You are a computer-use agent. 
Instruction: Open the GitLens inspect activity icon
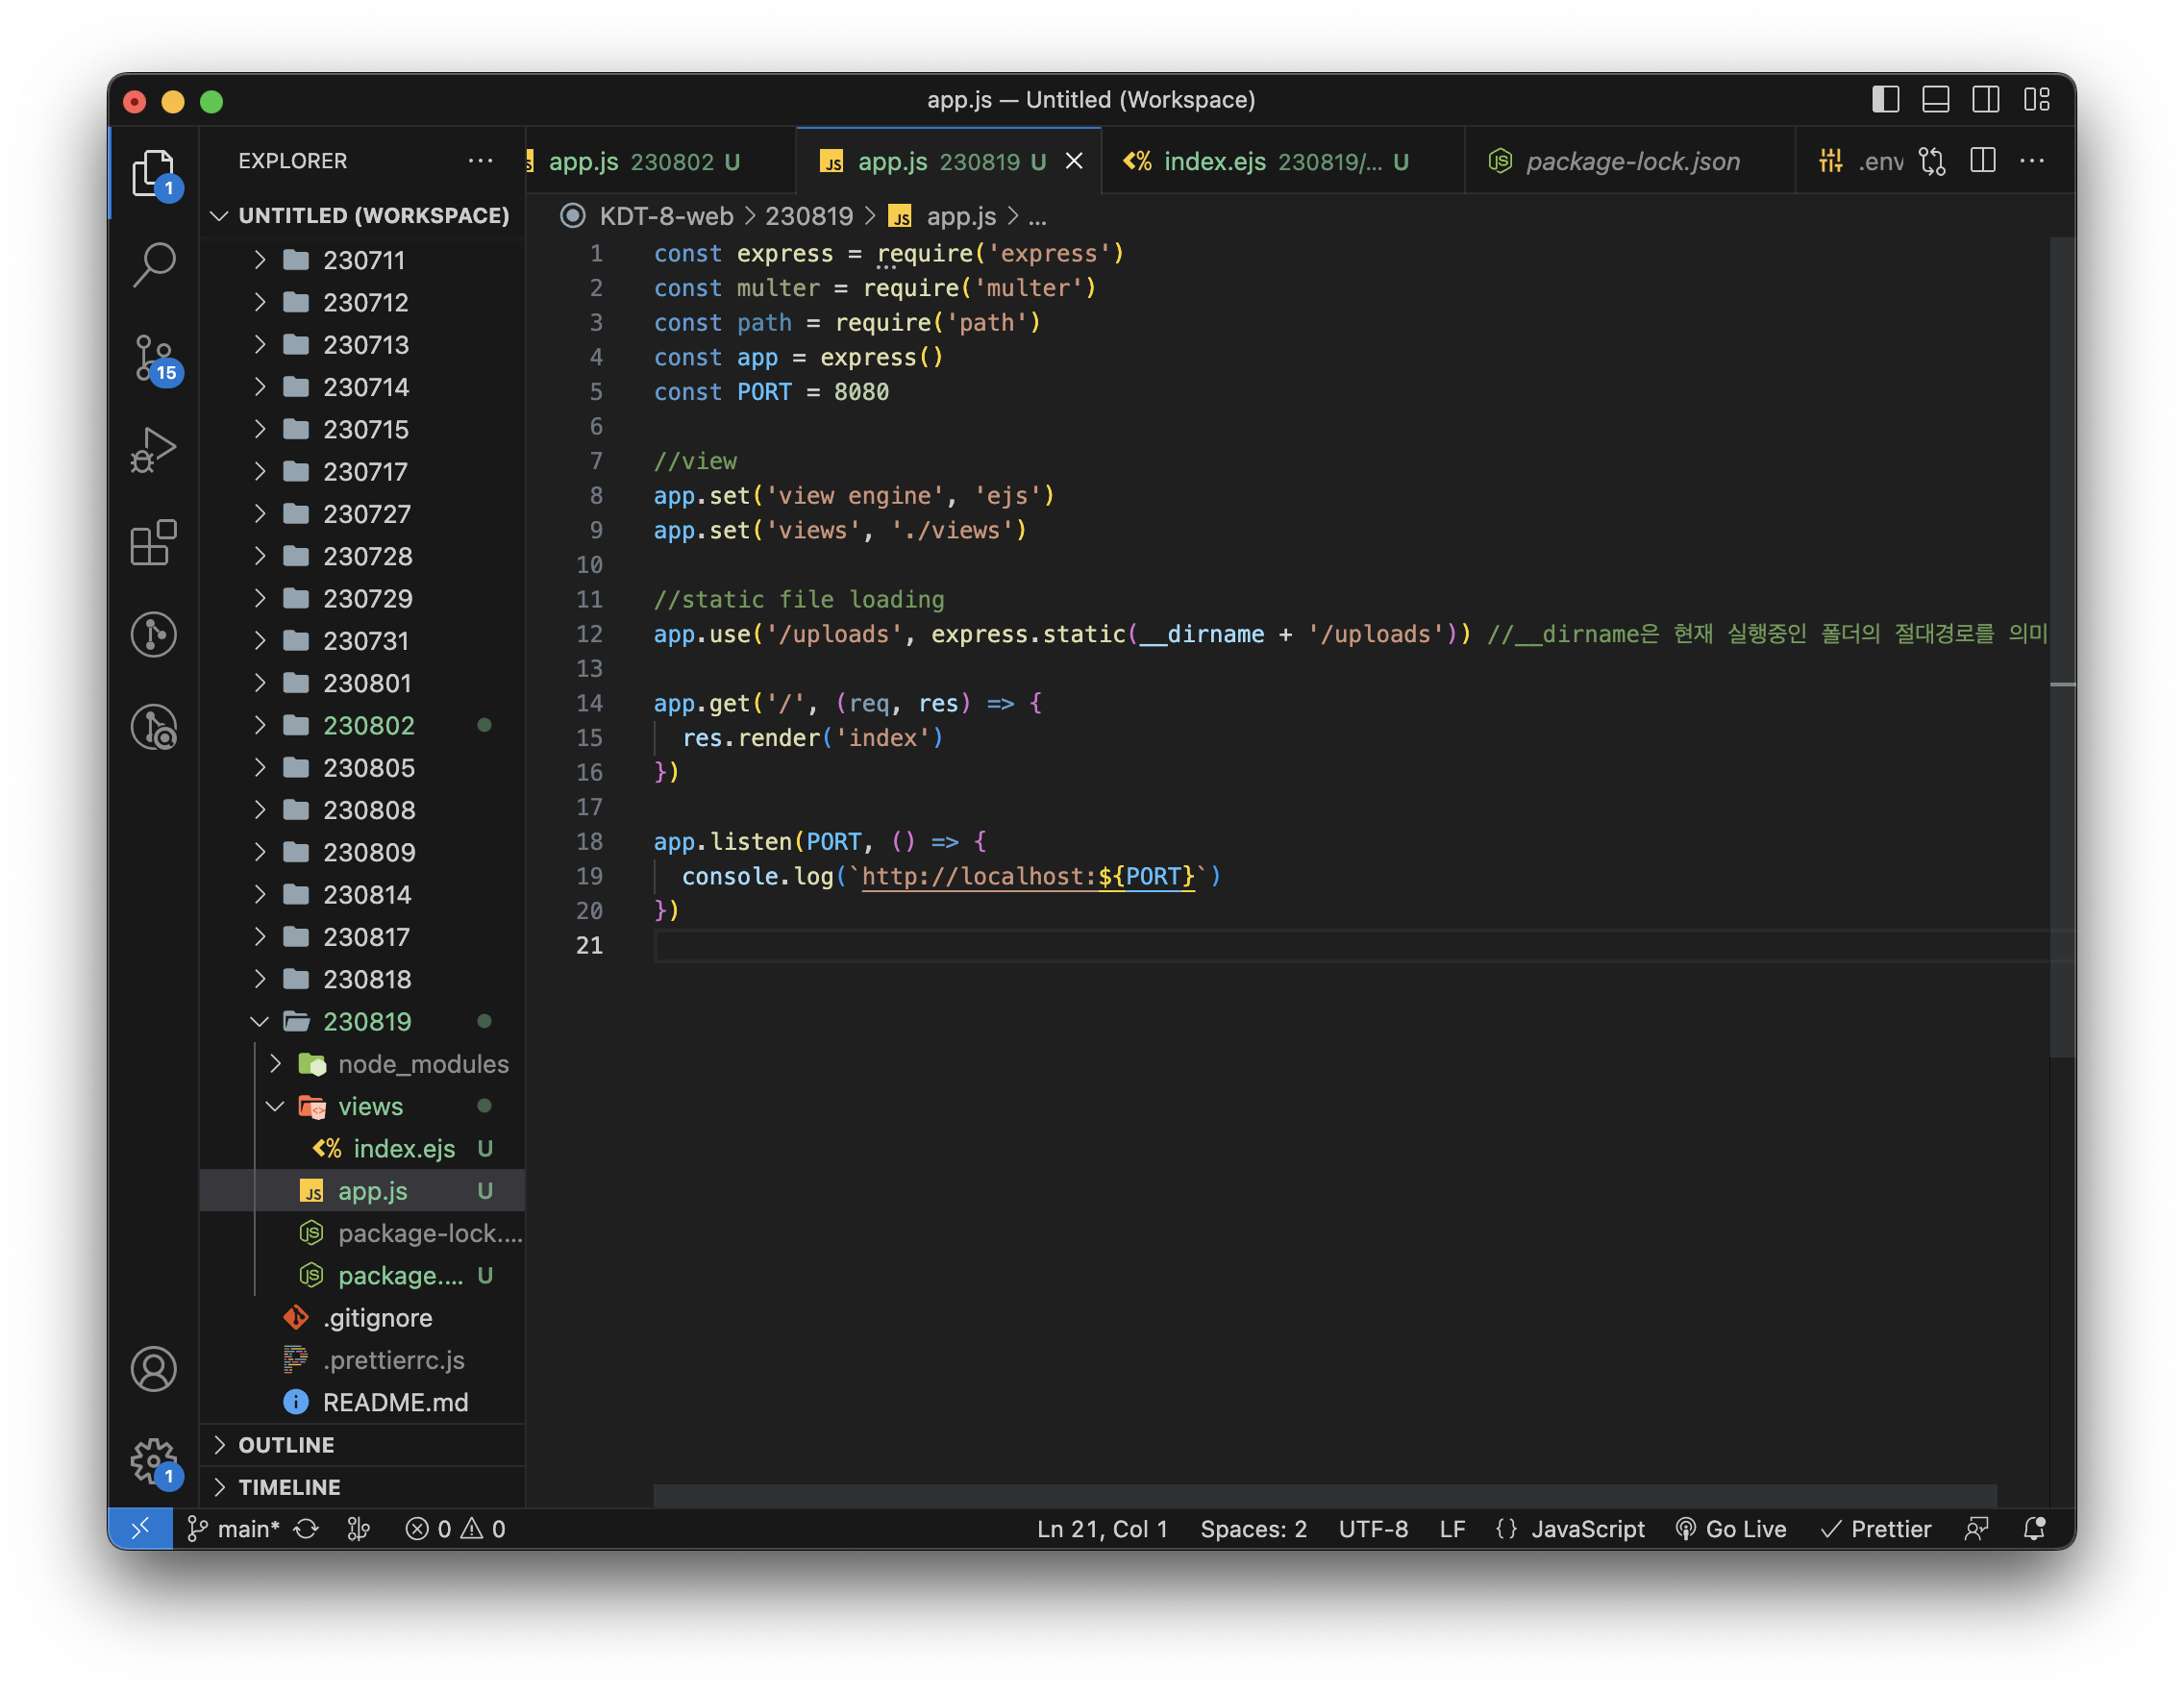click(x=153, y=727)
